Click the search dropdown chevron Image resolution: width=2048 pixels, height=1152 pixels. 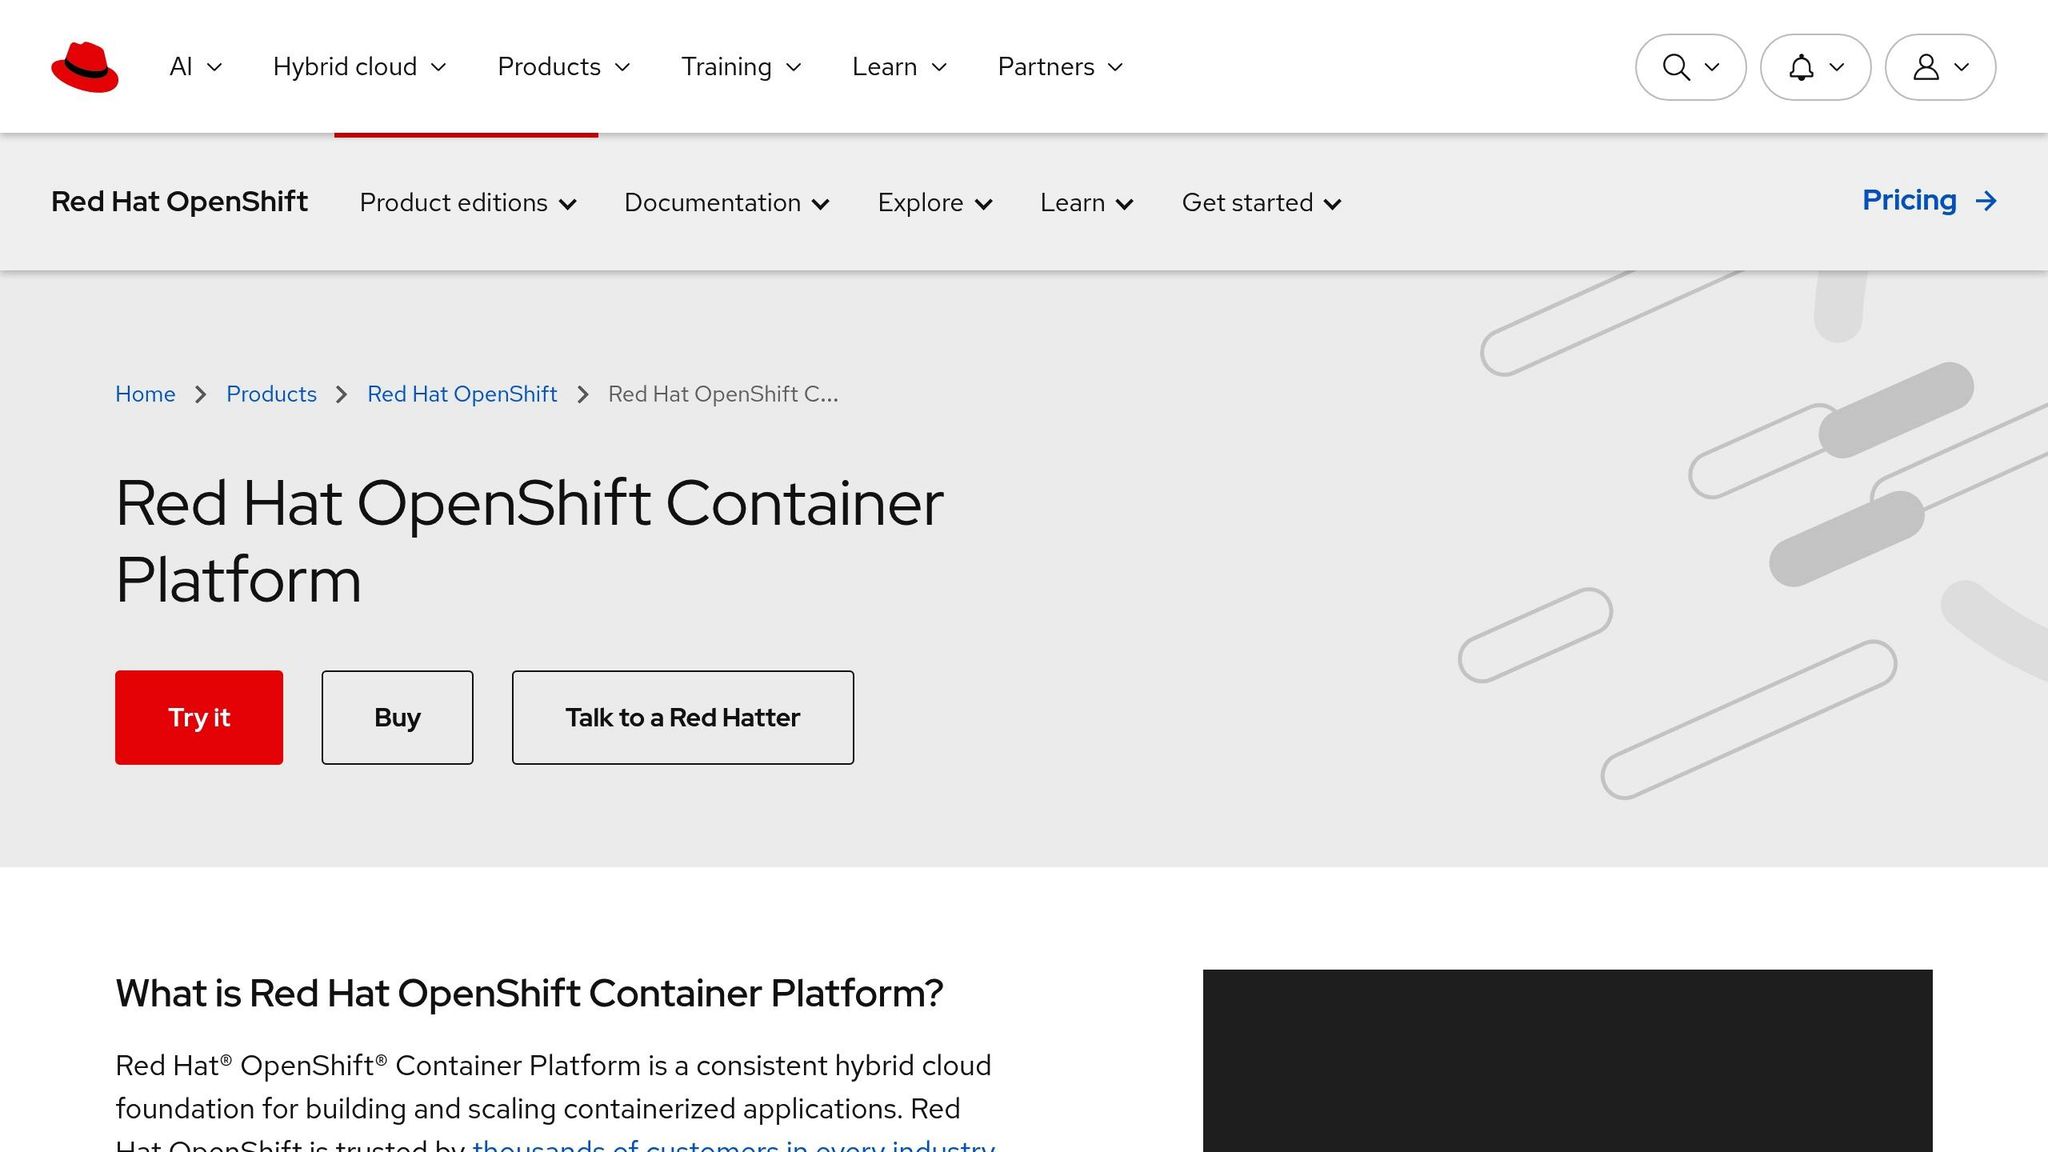pos(1712,67)
